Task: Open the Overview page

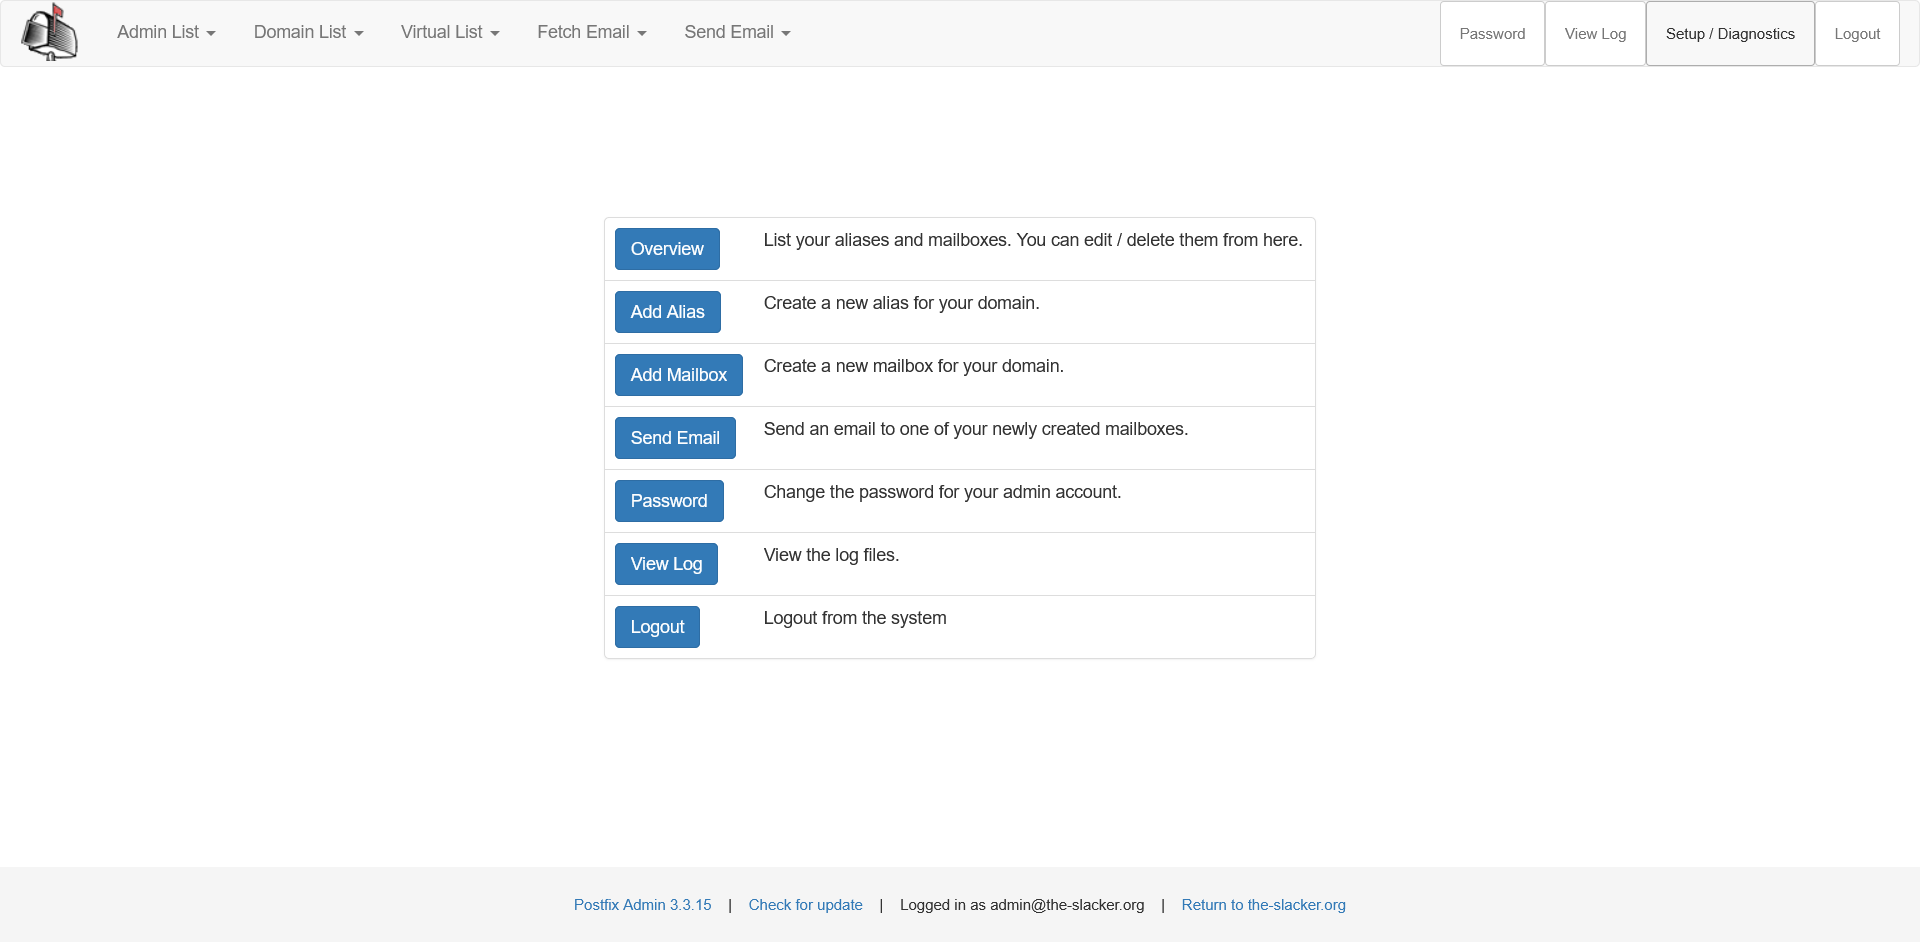Action: point(667,248)
